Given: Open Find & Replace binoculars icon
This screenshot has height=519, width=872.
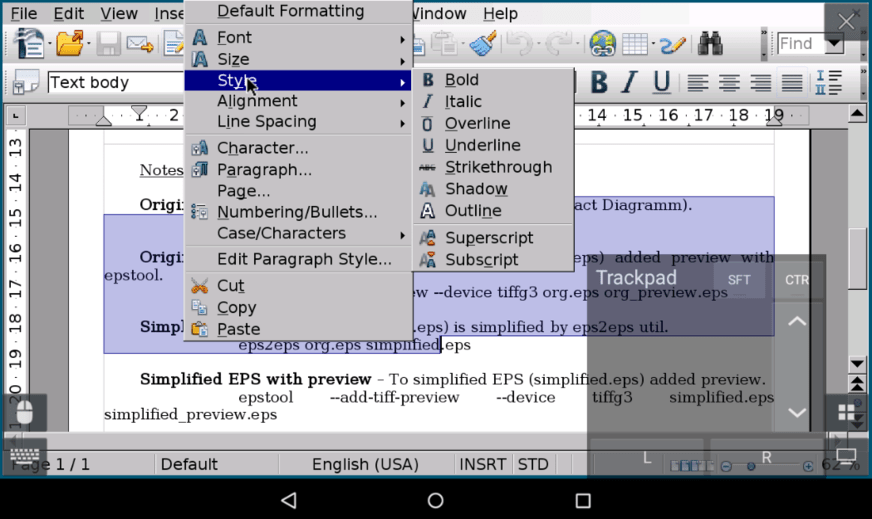Looking at the screenshot, I should (710, 43).
